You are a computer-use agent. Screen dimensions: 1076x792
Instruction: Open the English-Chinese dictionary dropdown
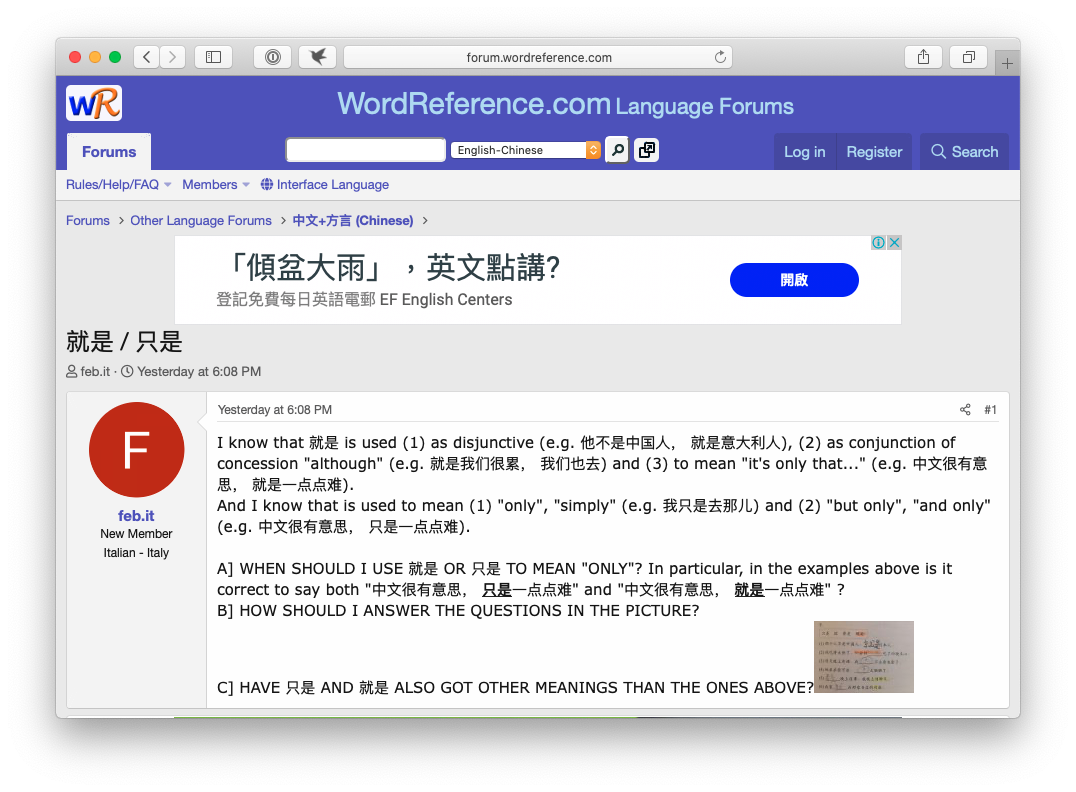(526, 150)
